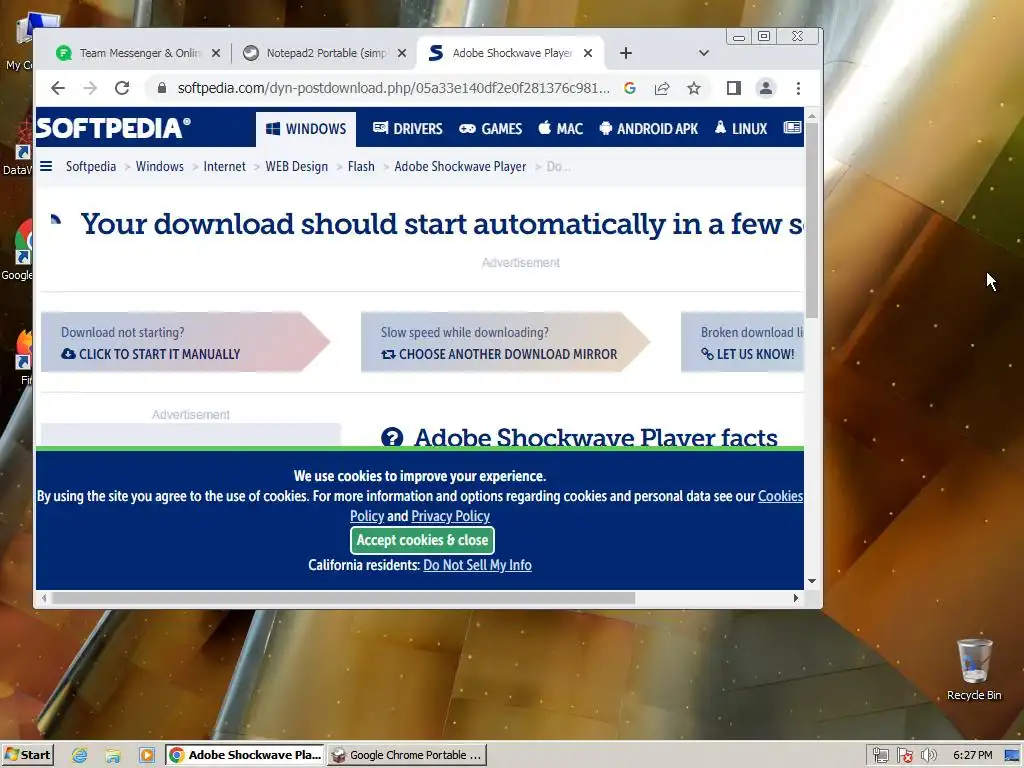Click the news icon in the Softpedia nav
Viewport: 1024px width, 768px height.
[x=792, y=128]
